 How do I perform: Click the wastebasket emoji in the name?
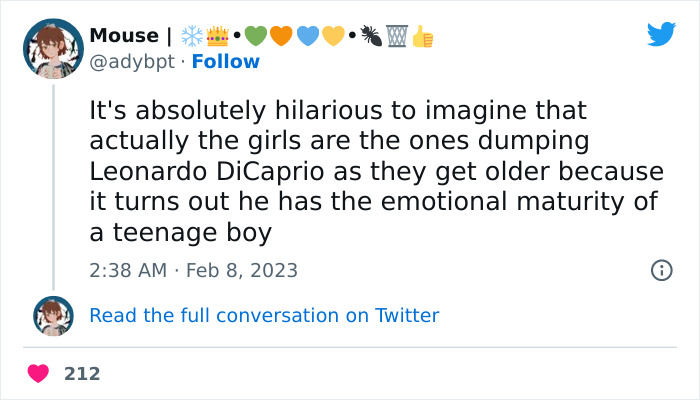click(x=397, y=36)
